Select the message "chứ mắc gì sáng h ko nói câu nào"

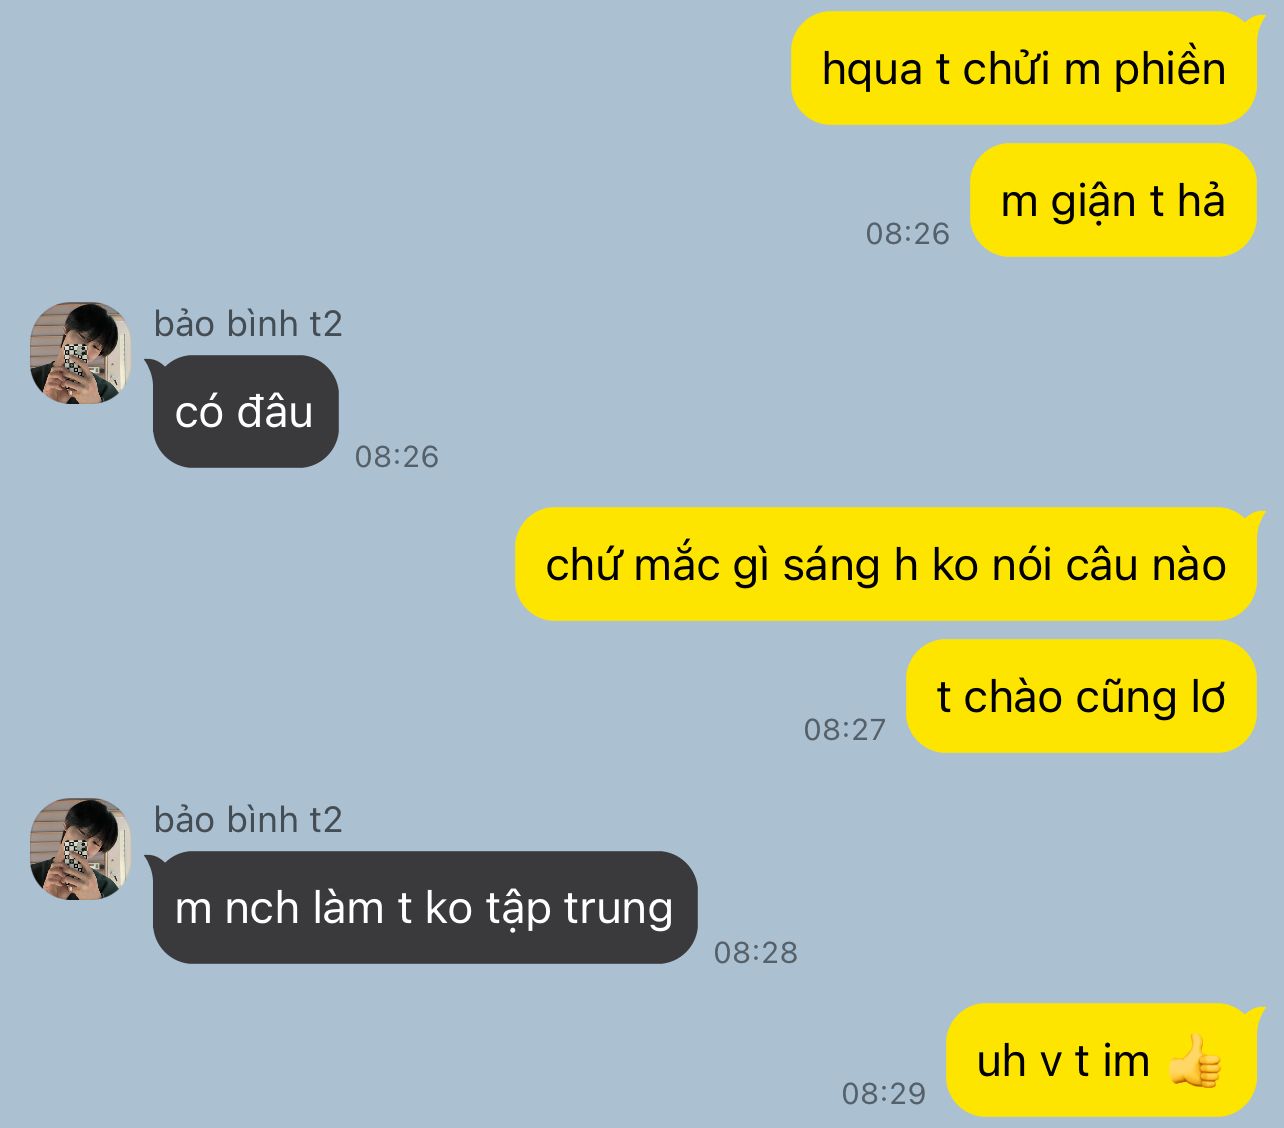tap(886, 565)
